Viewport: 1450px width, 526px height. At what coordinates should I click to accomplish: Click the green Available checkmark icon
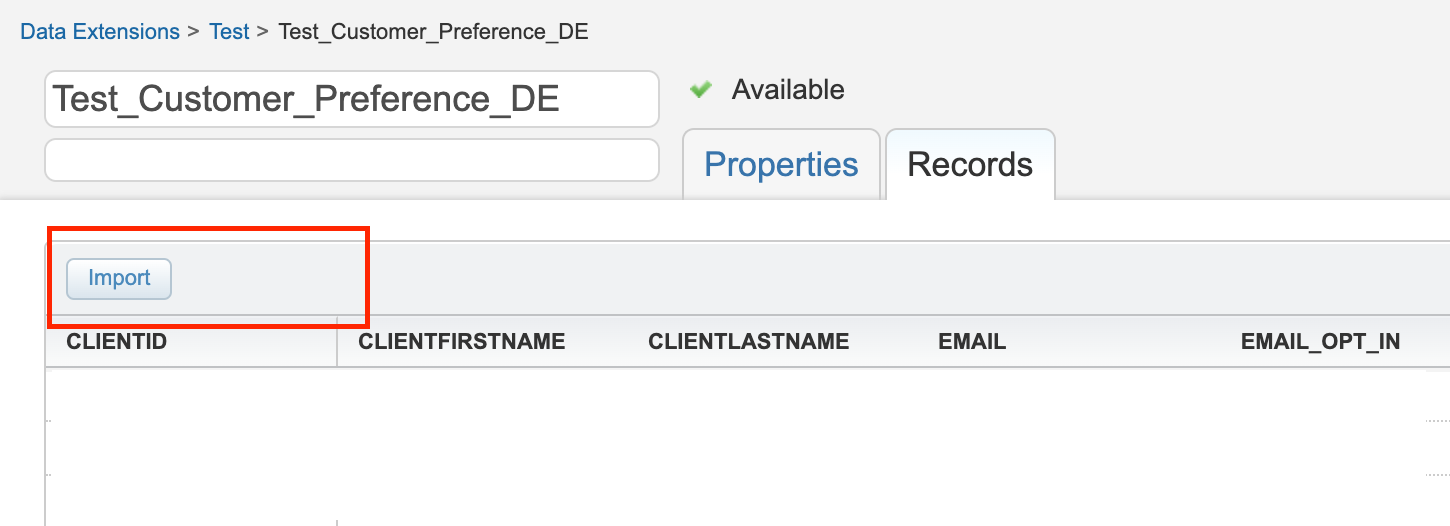pyautogui.click(x=701, y=90)
